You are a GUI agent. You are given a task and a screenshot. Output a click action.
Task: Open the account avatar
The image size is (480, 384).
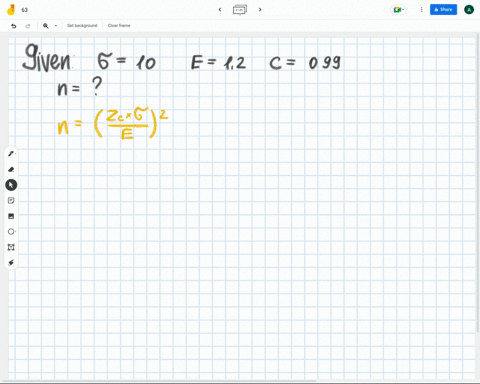[469, 10]
